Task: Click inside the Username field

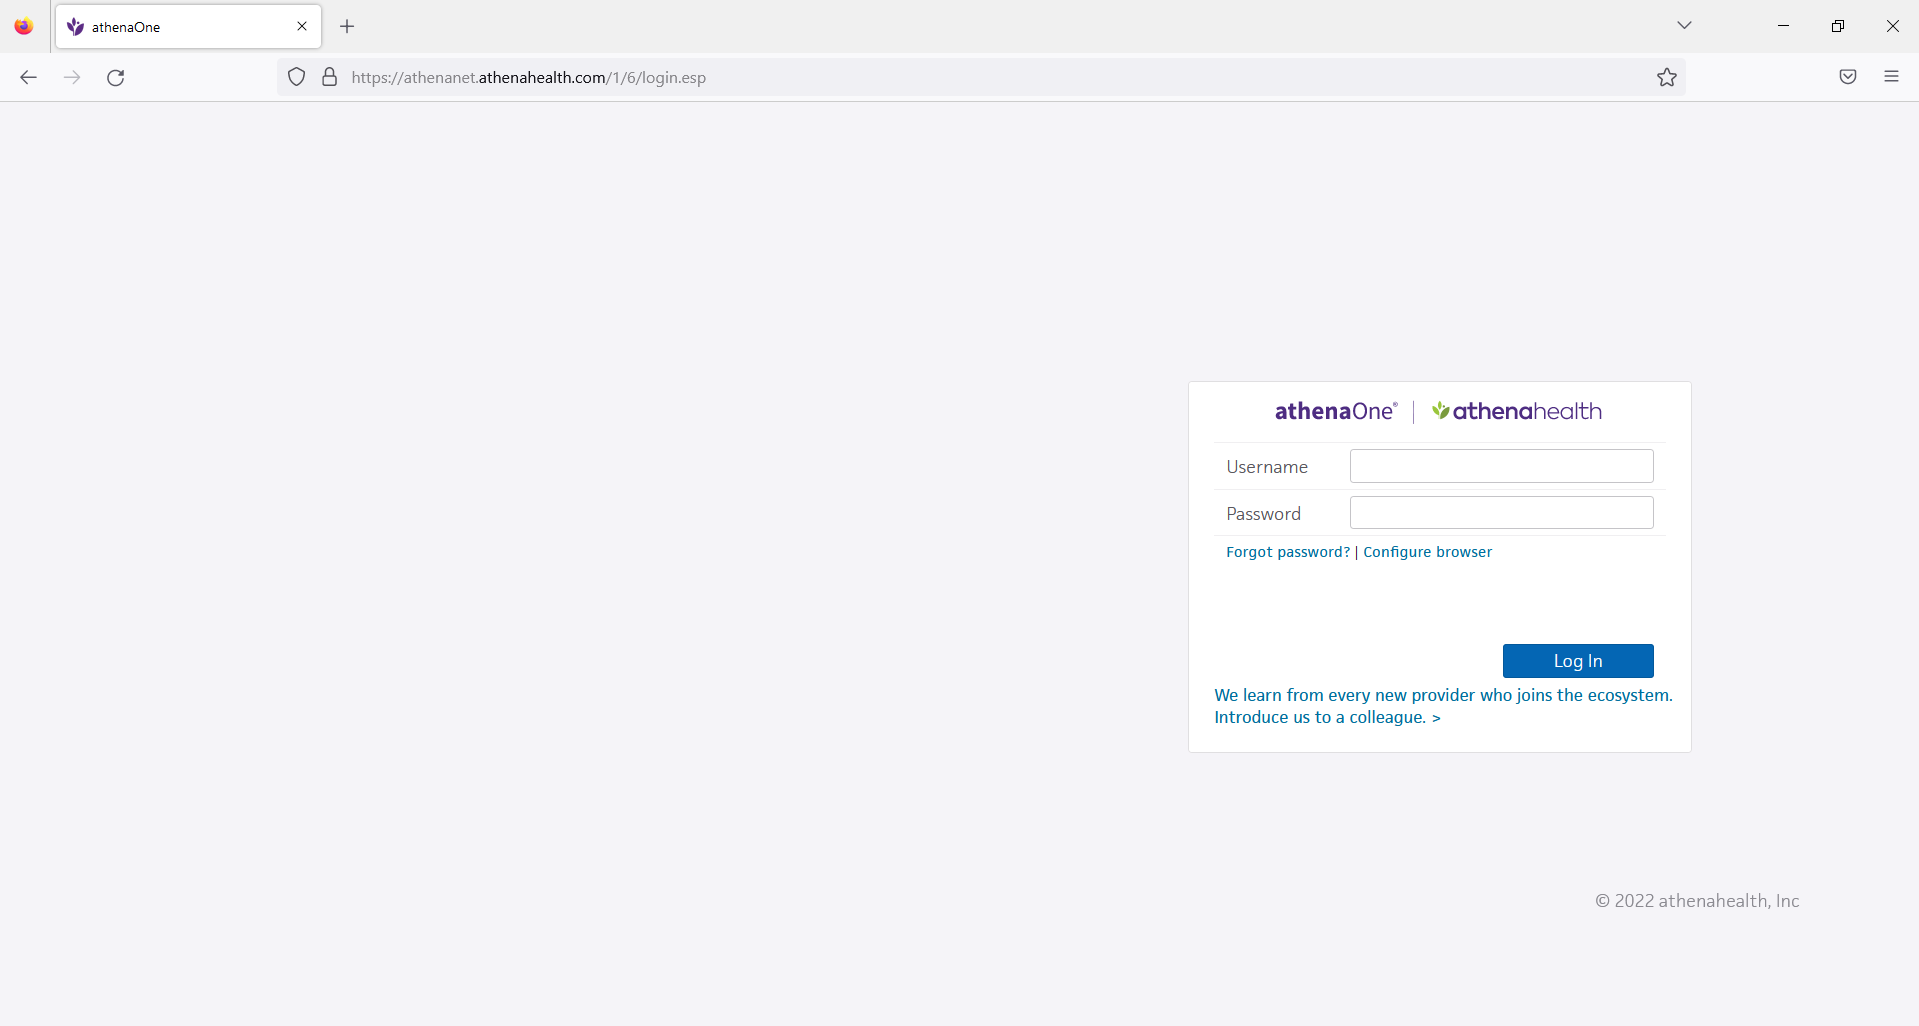Action: (1500, 465)
